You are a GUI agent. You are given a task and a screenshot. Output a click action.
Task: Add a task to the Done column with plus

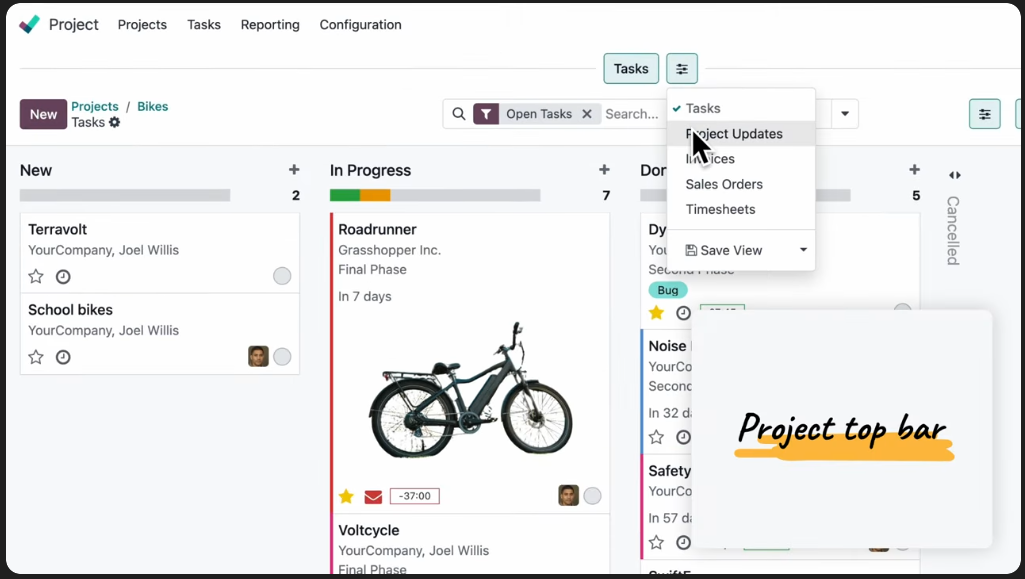coord(914,170)
